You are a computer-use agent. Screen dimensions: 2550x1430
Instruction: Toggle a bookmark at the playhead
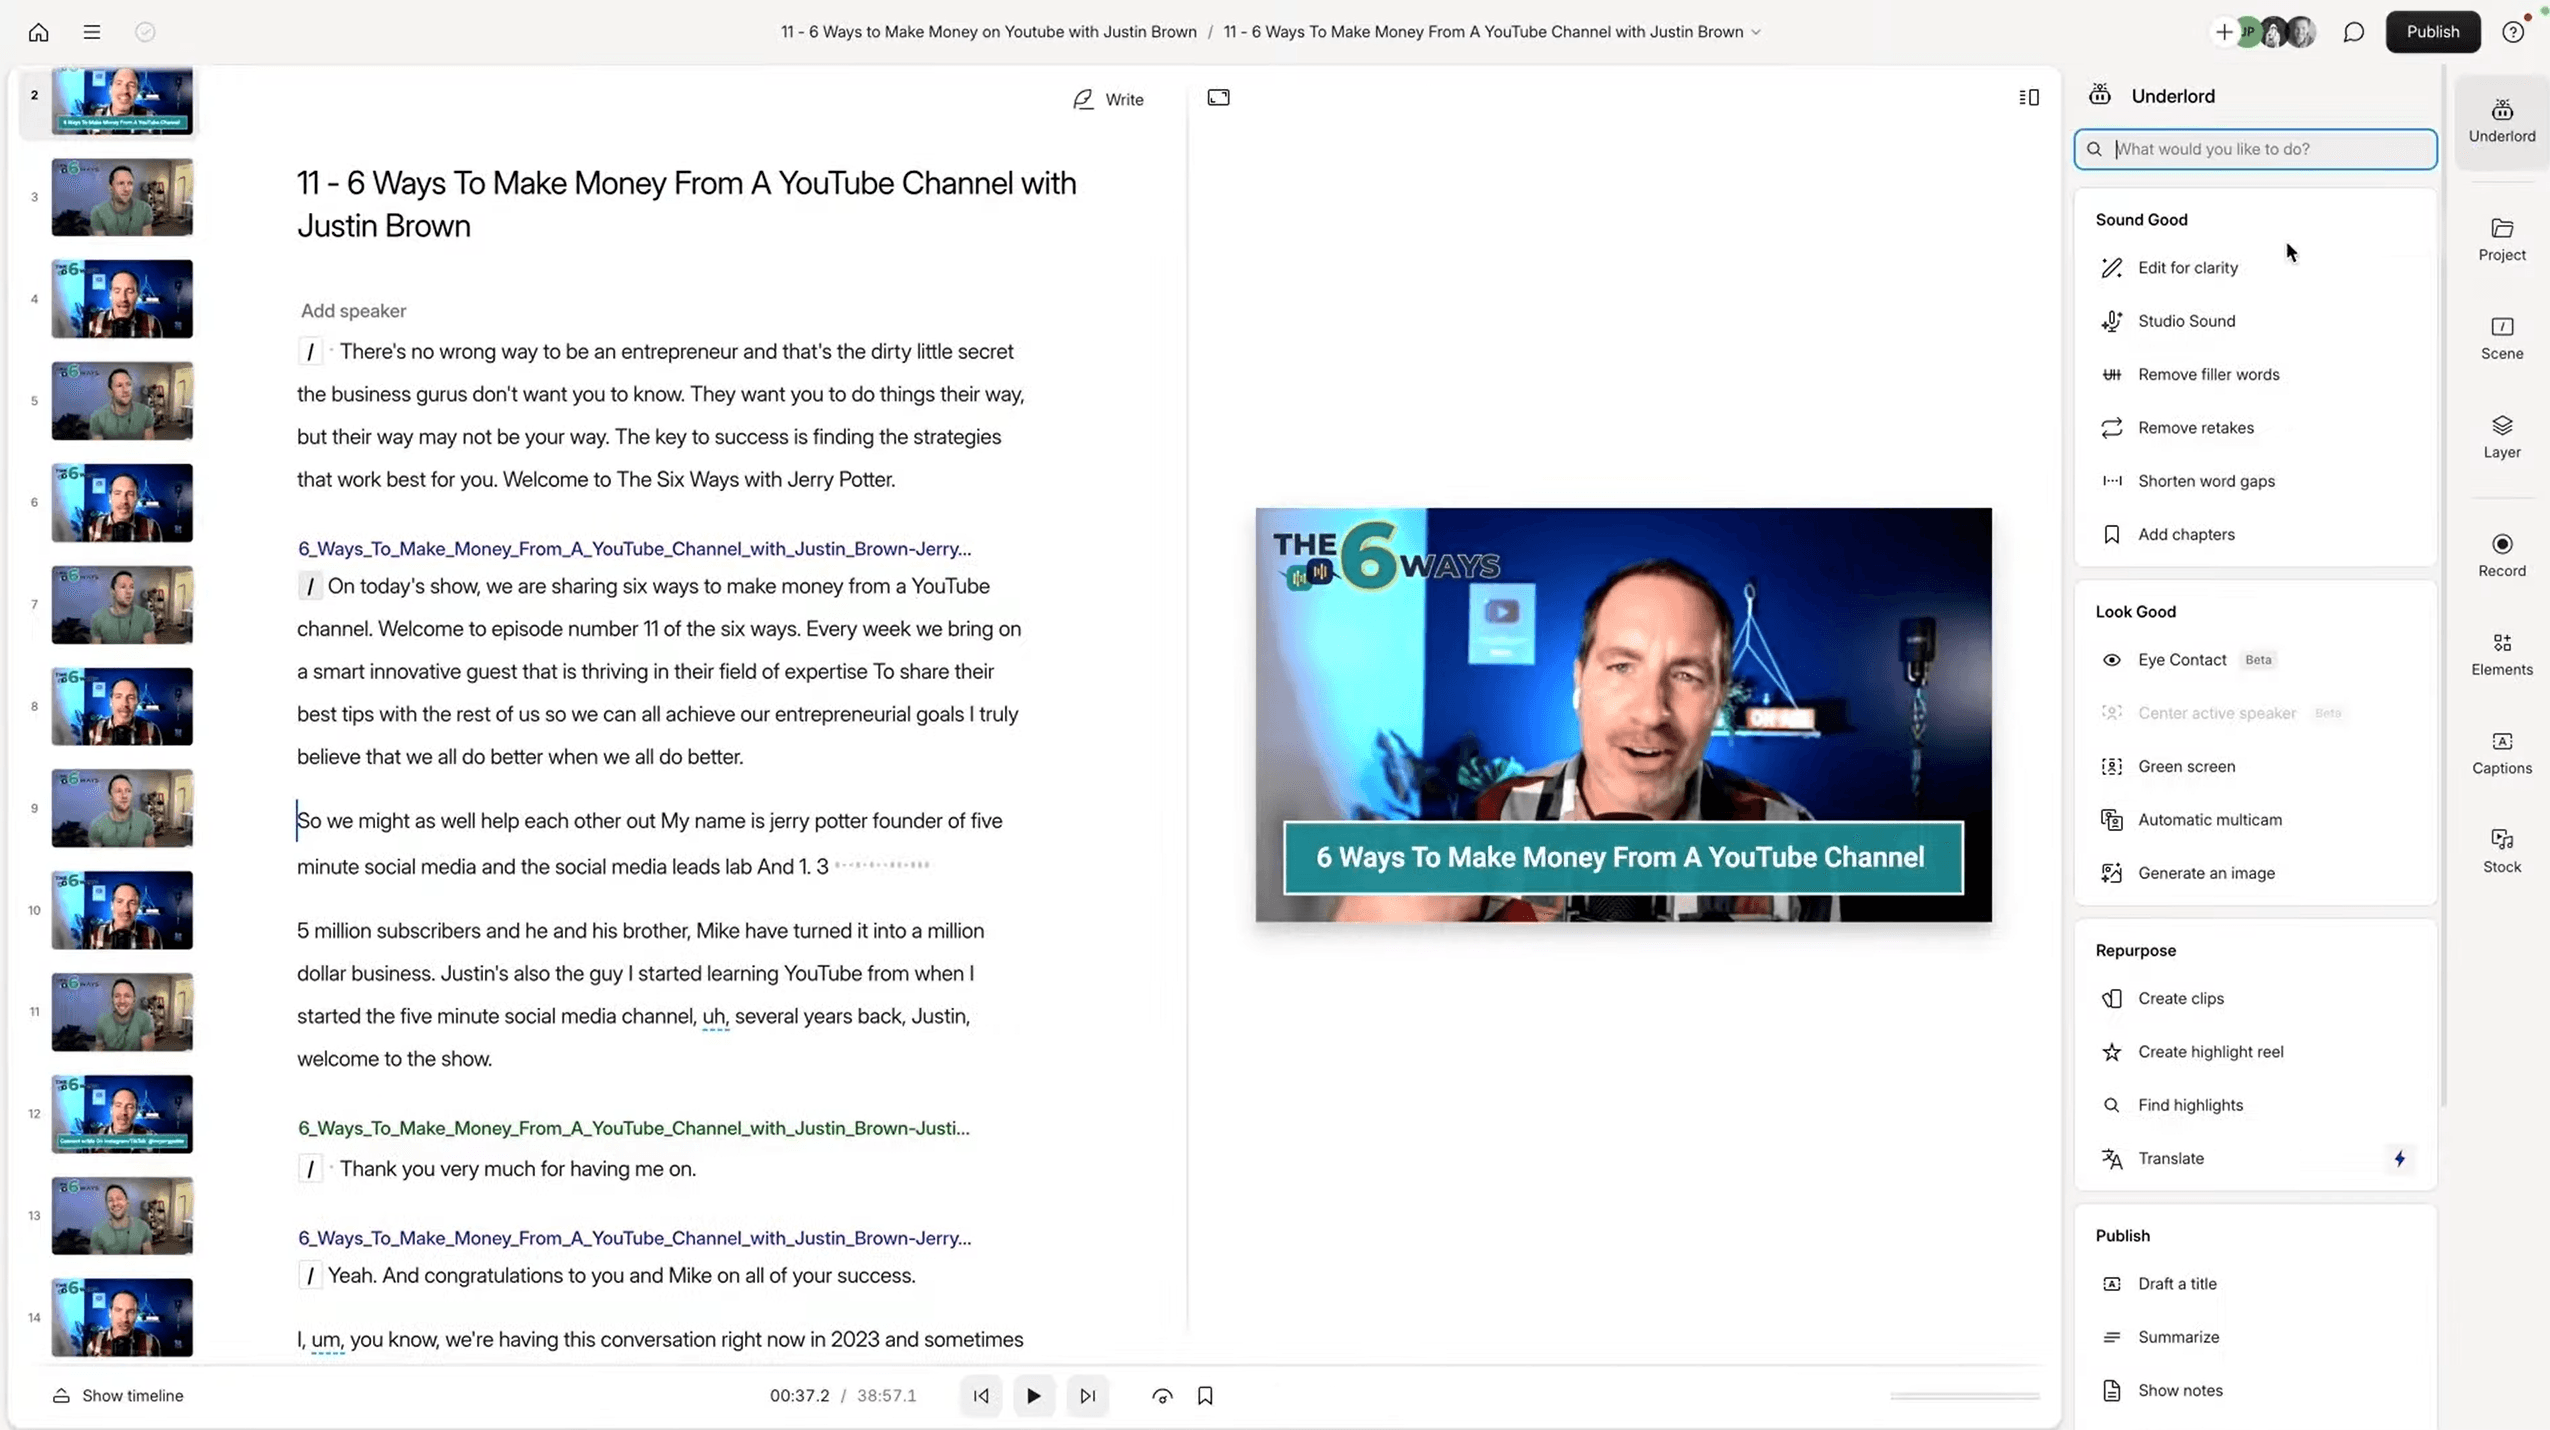click(1205, 1395)
